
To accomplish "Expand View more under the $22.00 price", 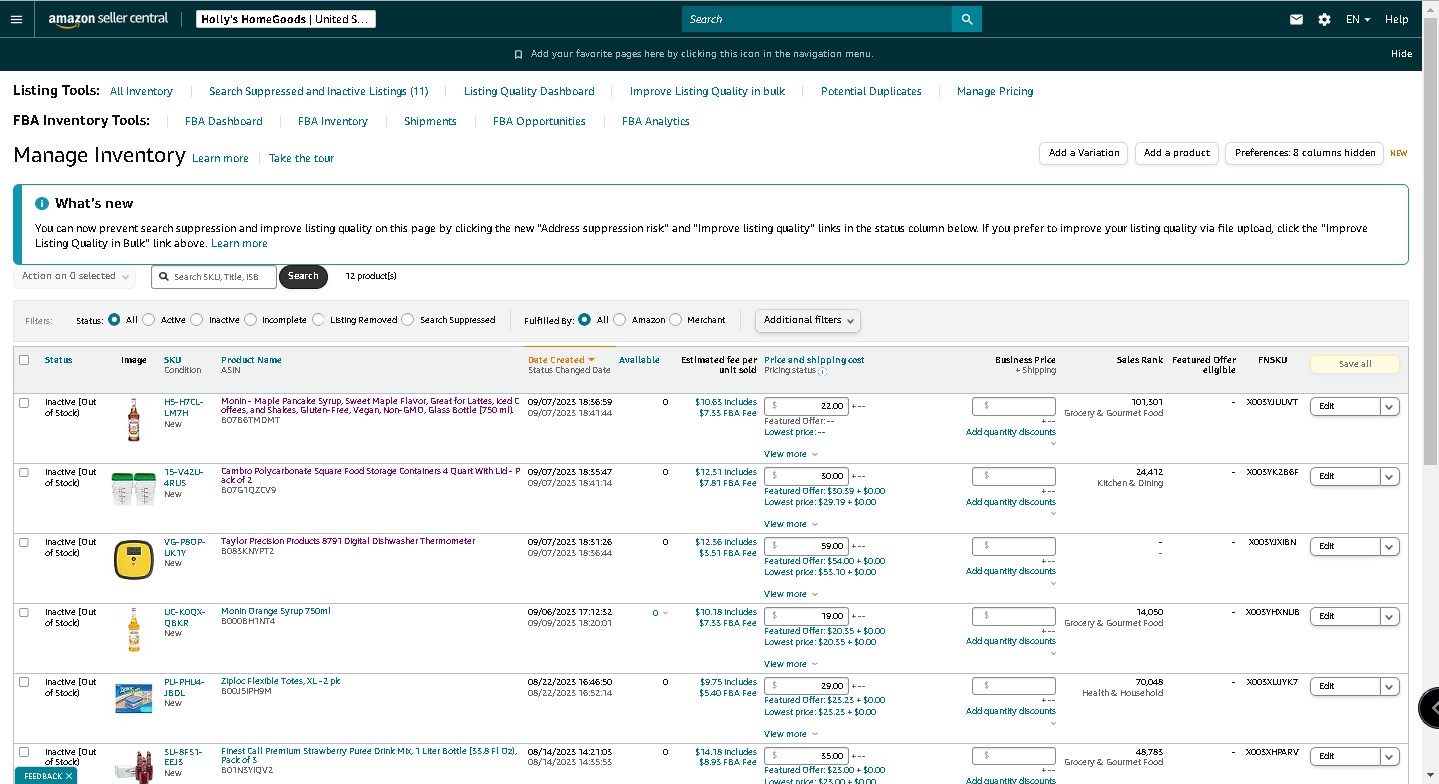I will pyautogui.click(x=791, y=454).
